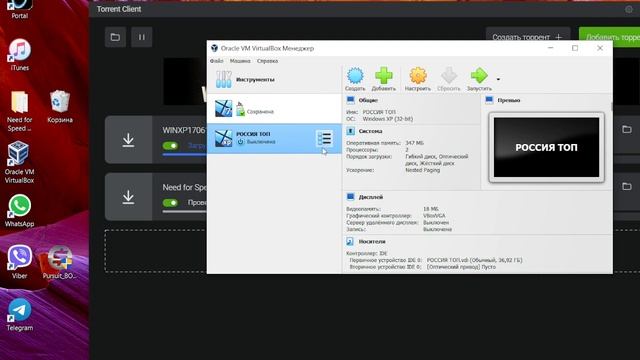Click the Need for Speed torrent name
640x360 pixels.
click(x=184, y=187)
